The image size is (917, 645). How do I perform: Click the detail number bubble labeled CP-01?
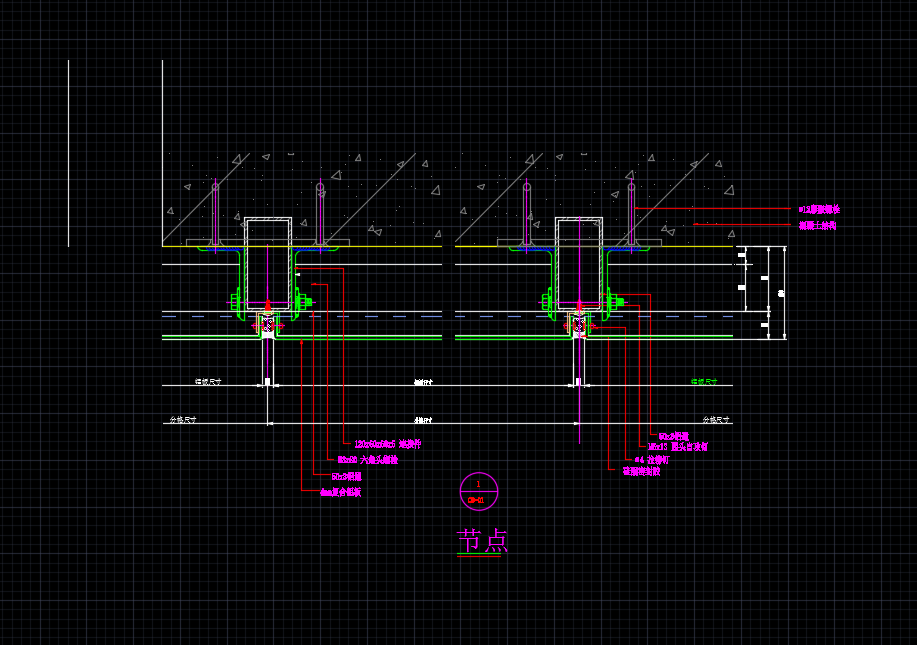point(478,491)
